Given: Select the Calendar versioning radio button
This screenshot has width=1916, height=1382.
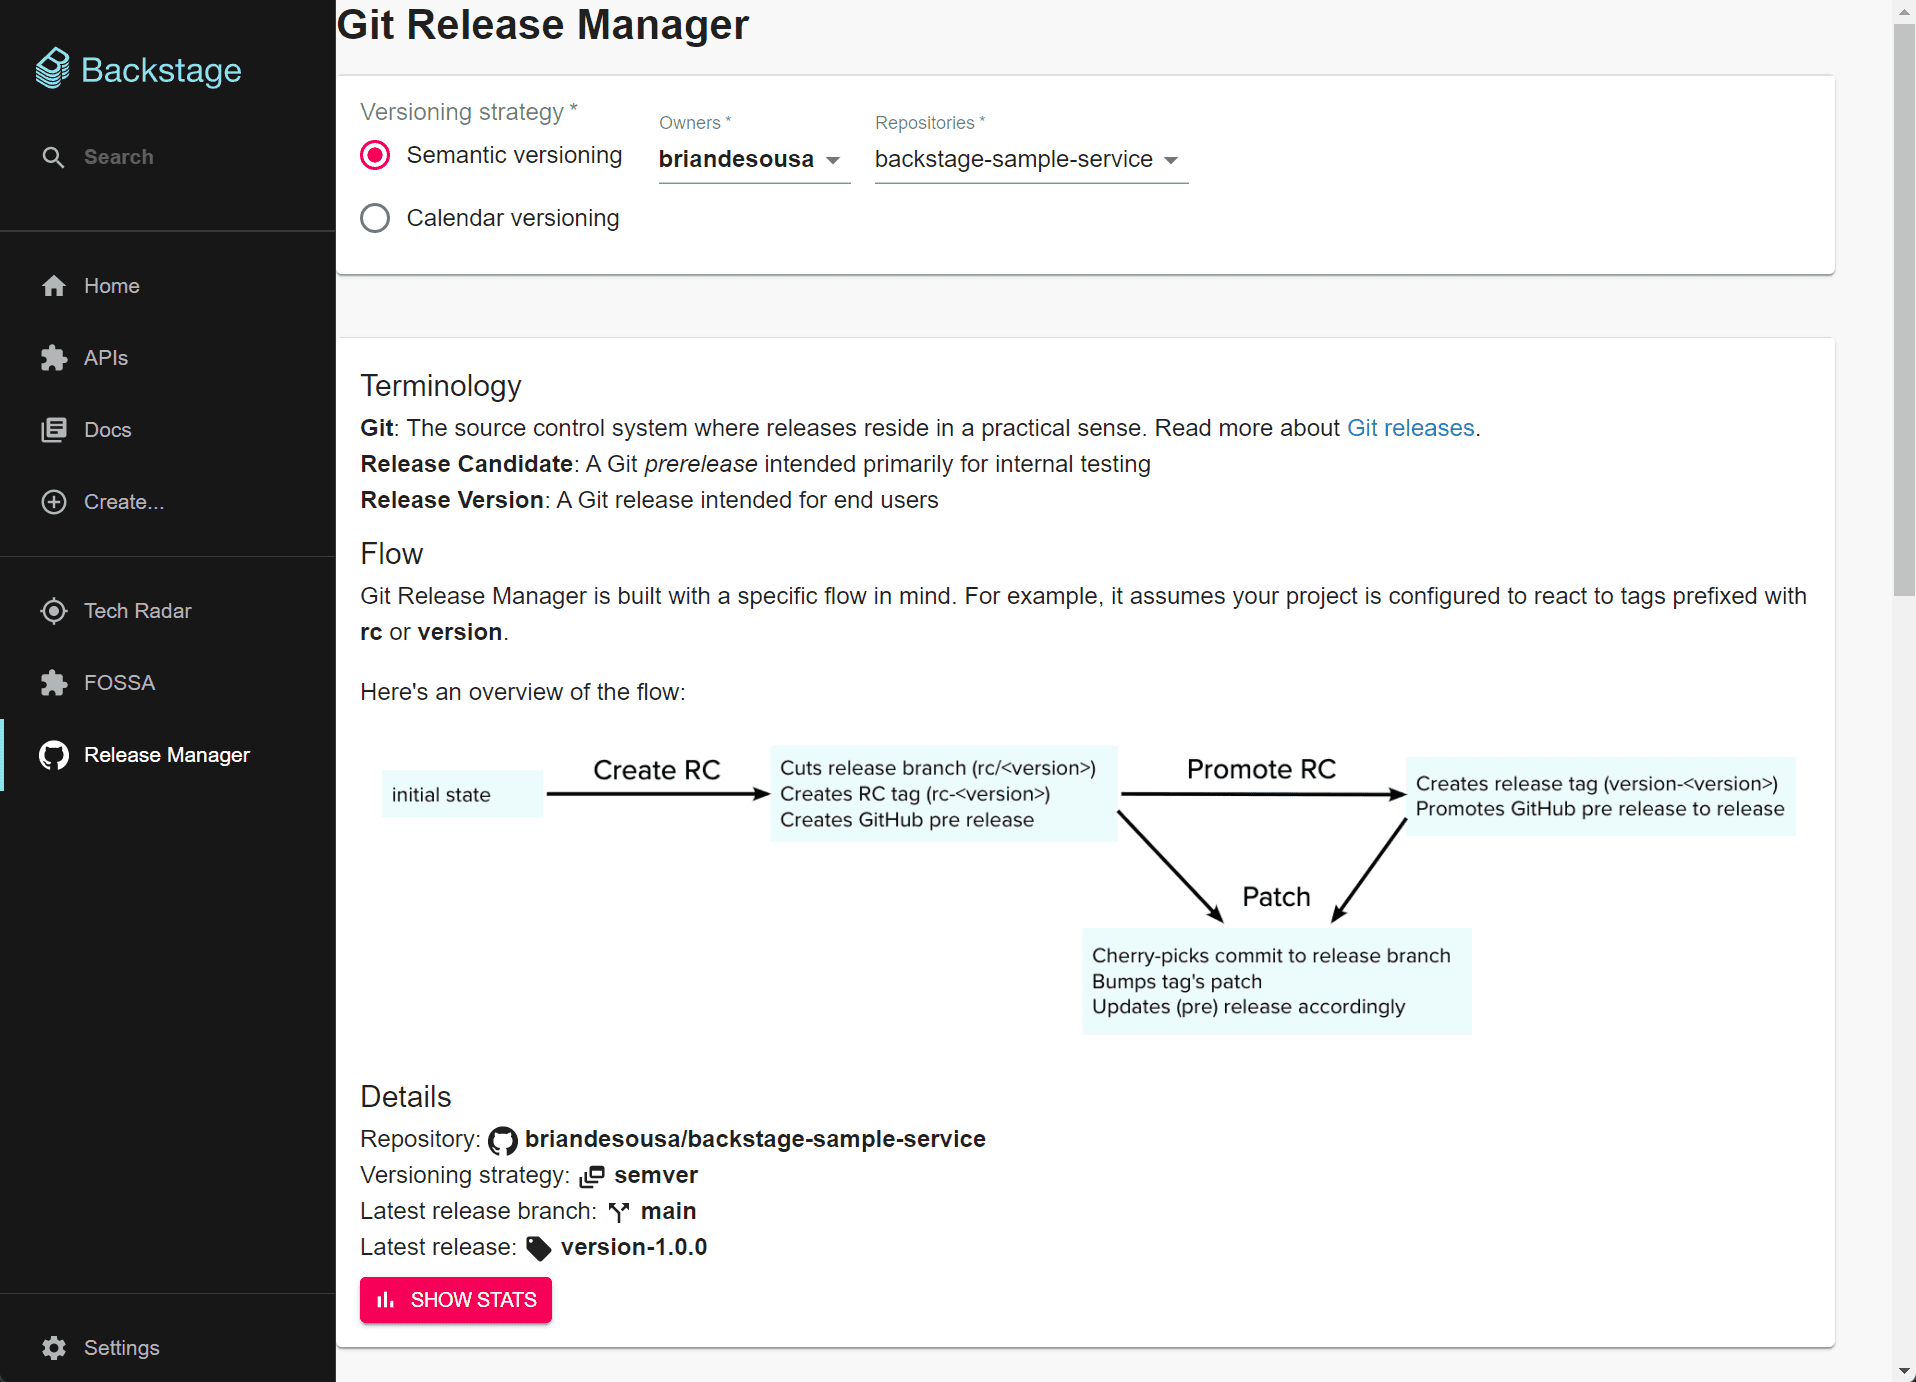Looking at the screenshot, I should coord(375,218).
